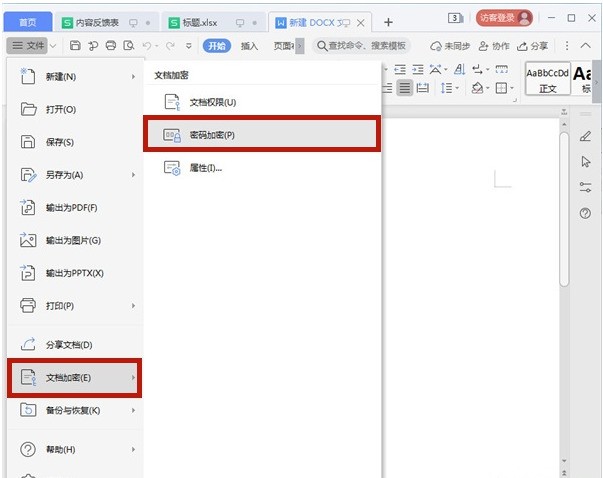Click 分享文档(D) in file menu

[x=68, y=345]
